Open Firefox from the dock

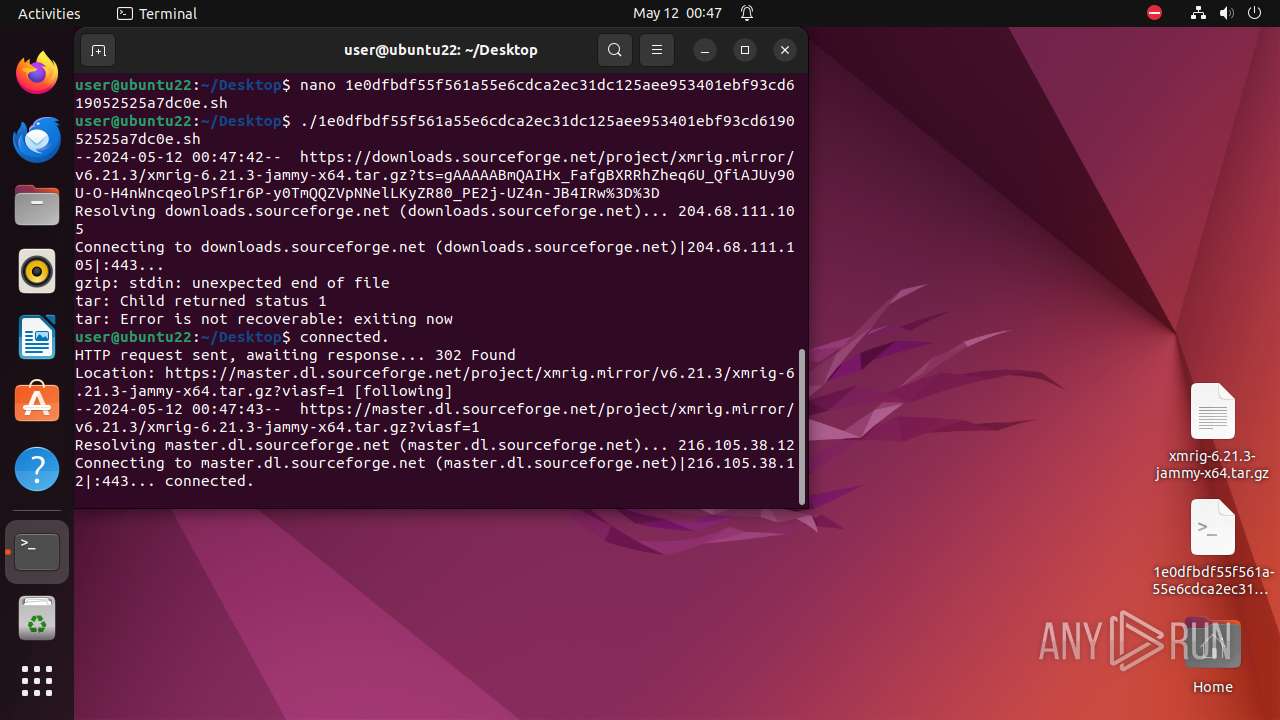tap(37, 73)
